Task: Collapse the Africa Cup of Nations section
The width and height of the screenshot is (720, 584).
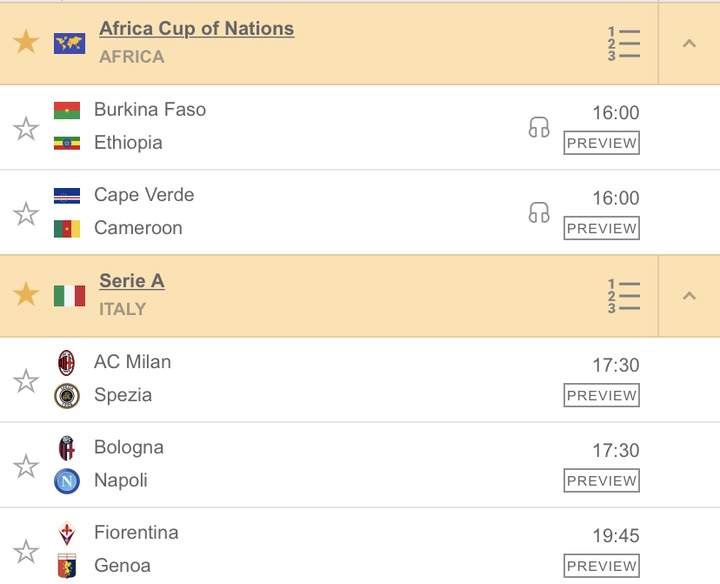Action: coord(689,44)
